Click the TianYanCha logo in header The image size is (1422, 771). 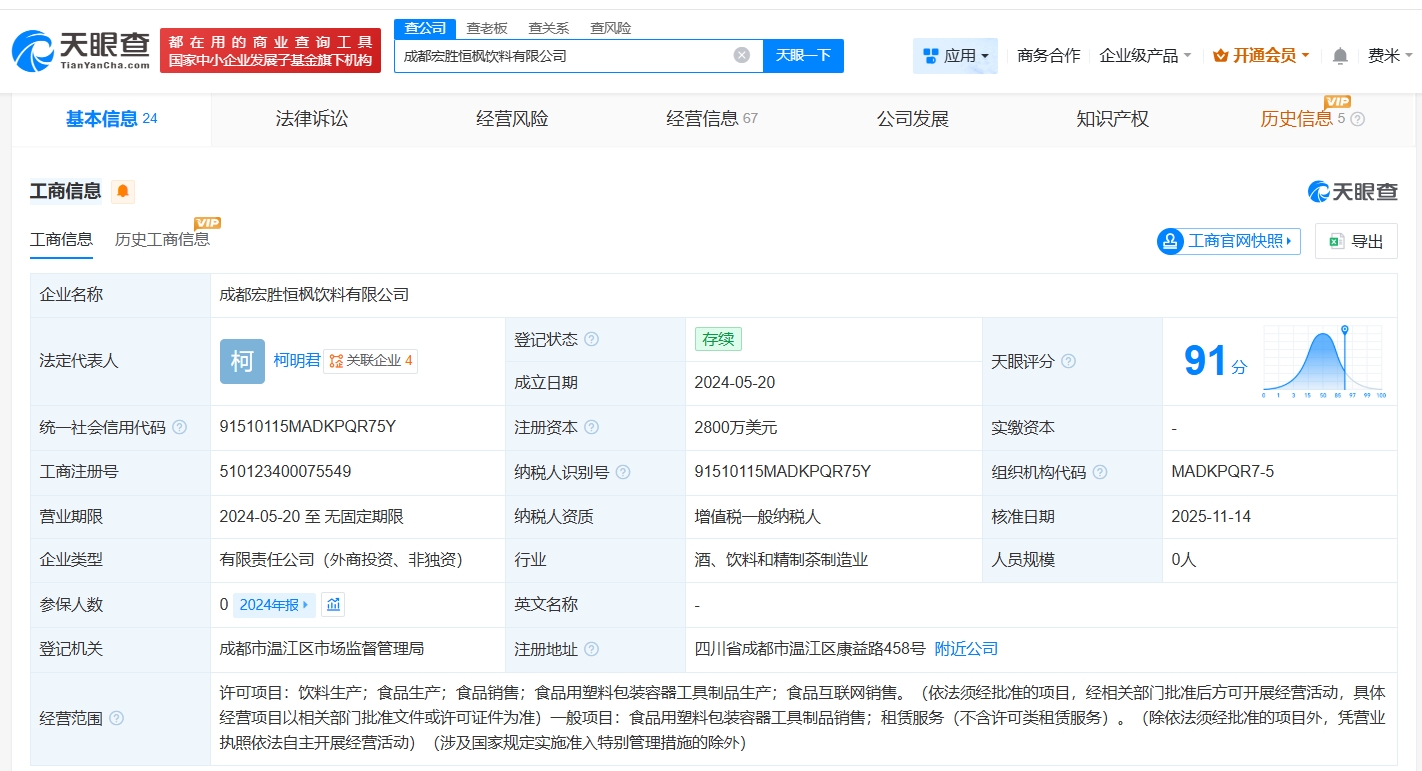pyautogui.click(x=82, y=50)
